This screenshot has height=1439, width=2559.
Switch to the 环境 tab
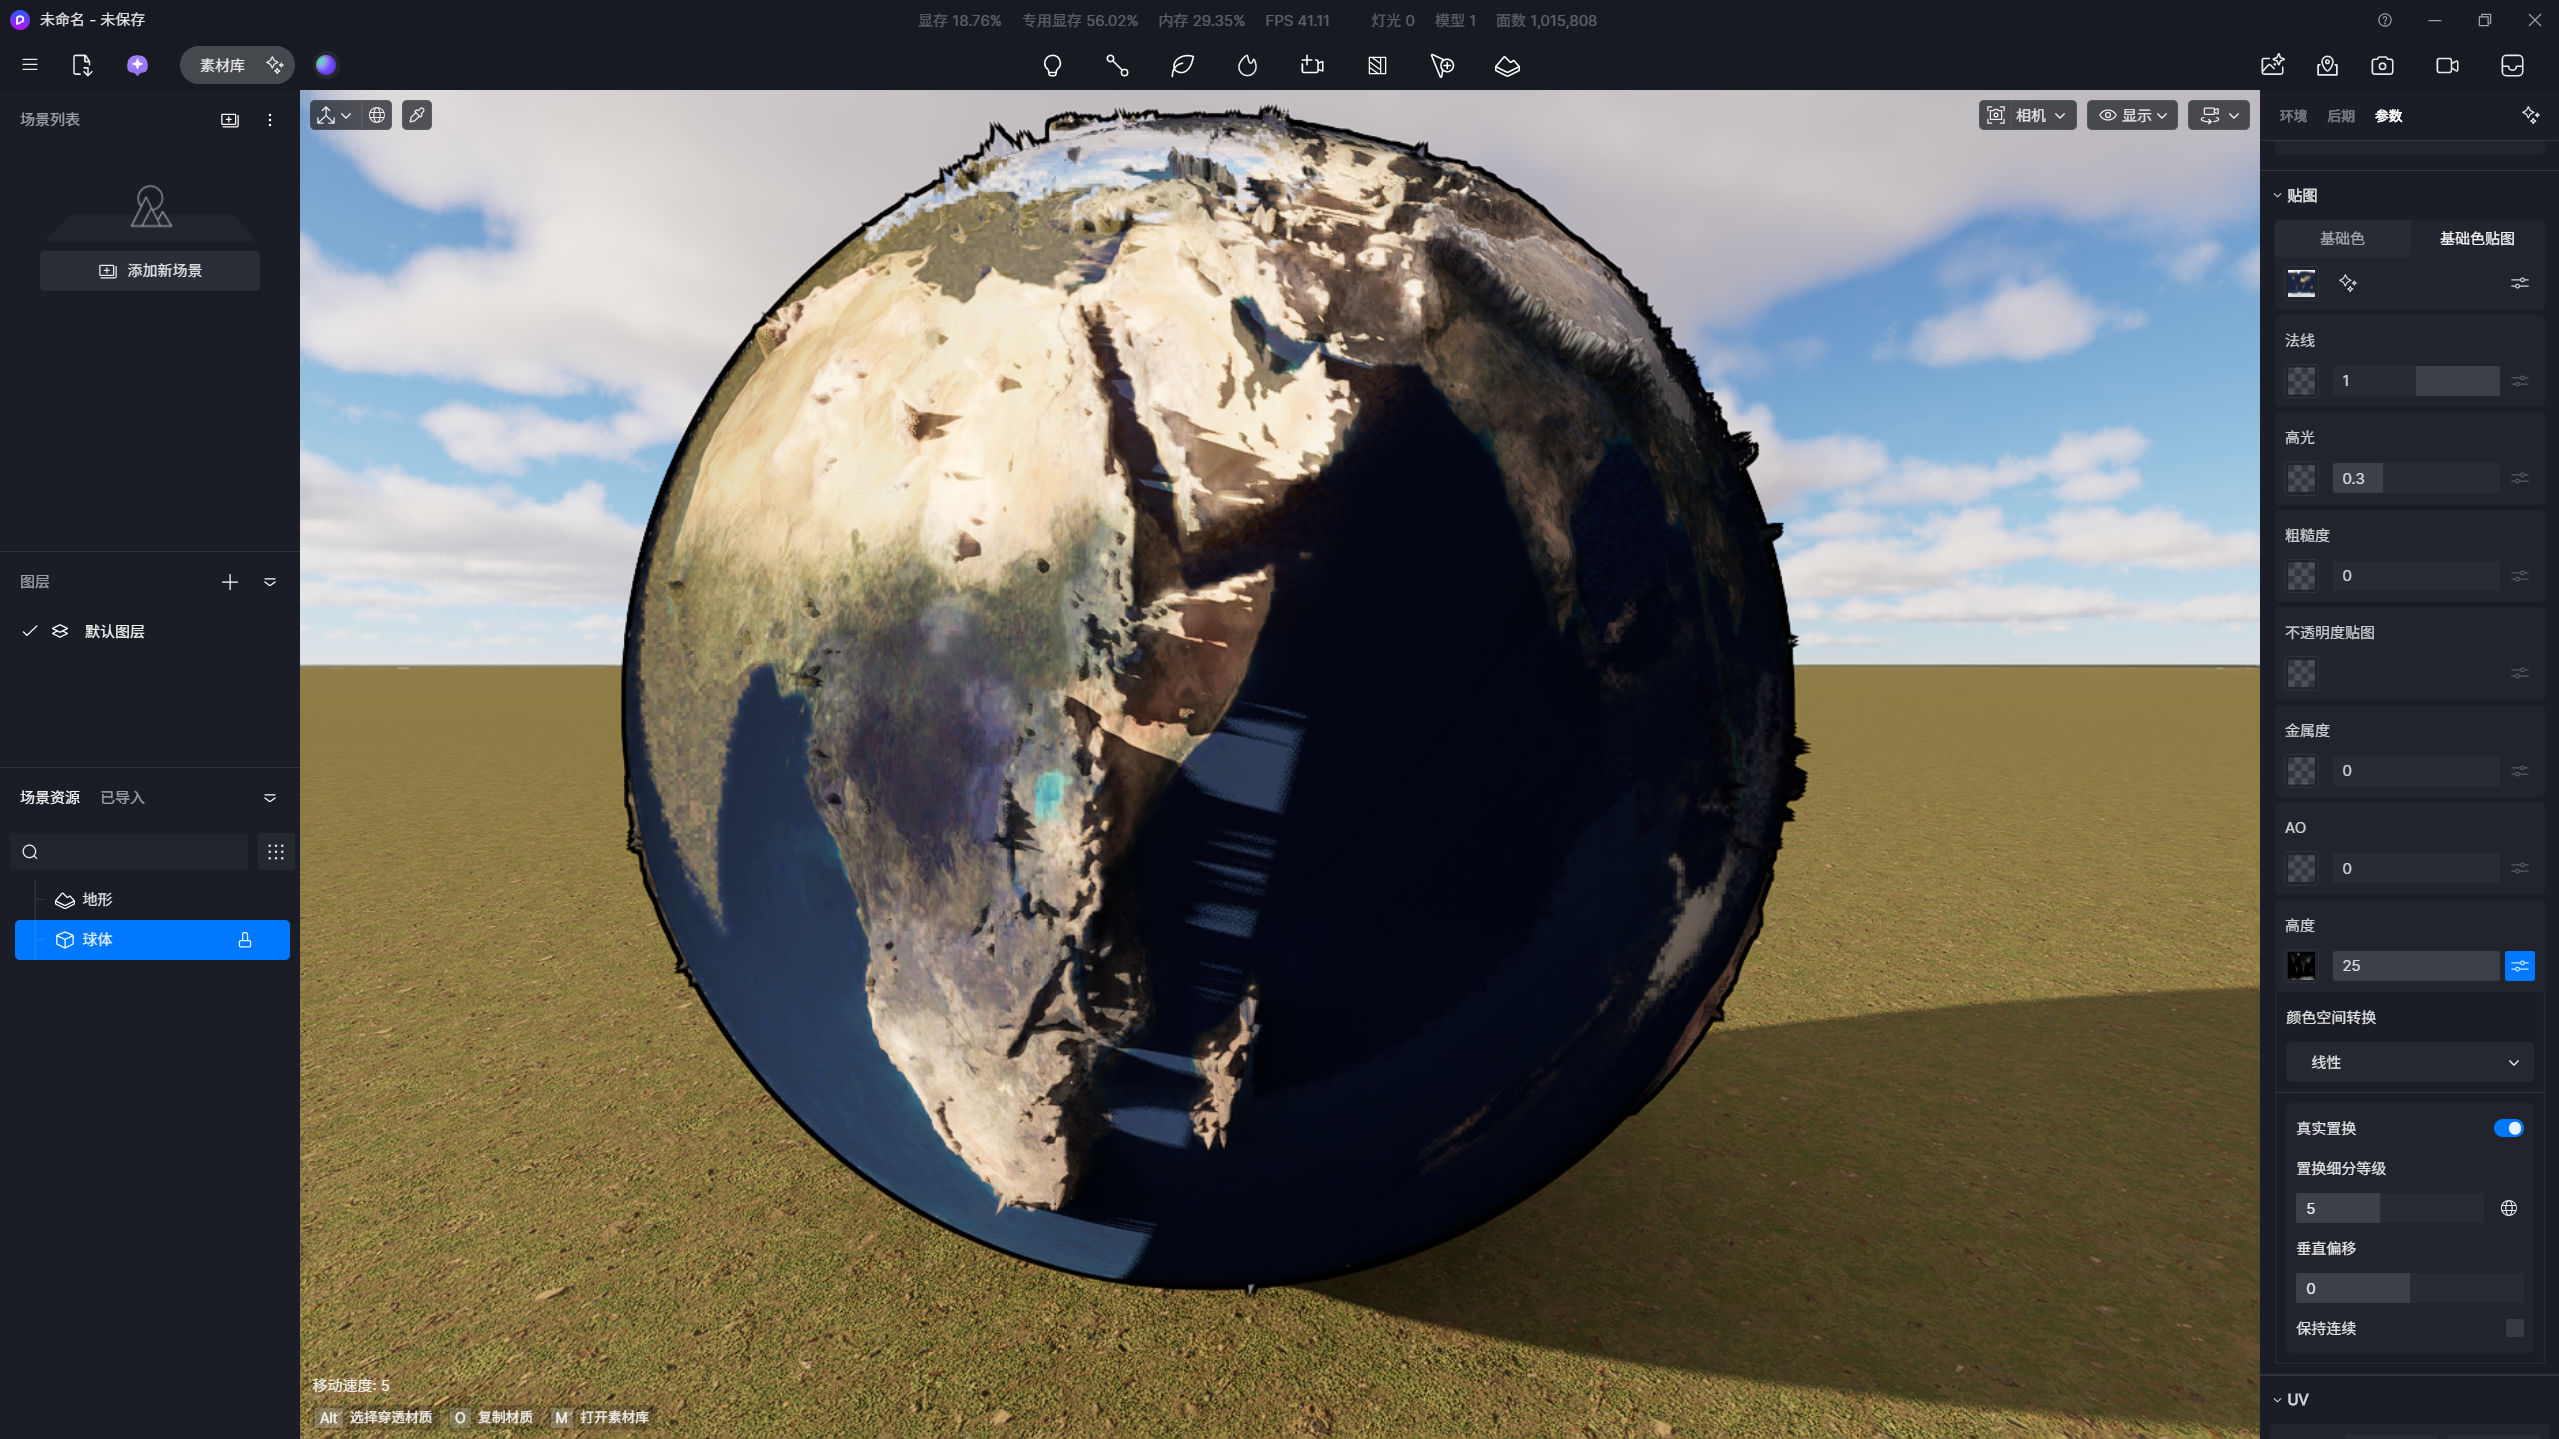(x=2293, y=116)
